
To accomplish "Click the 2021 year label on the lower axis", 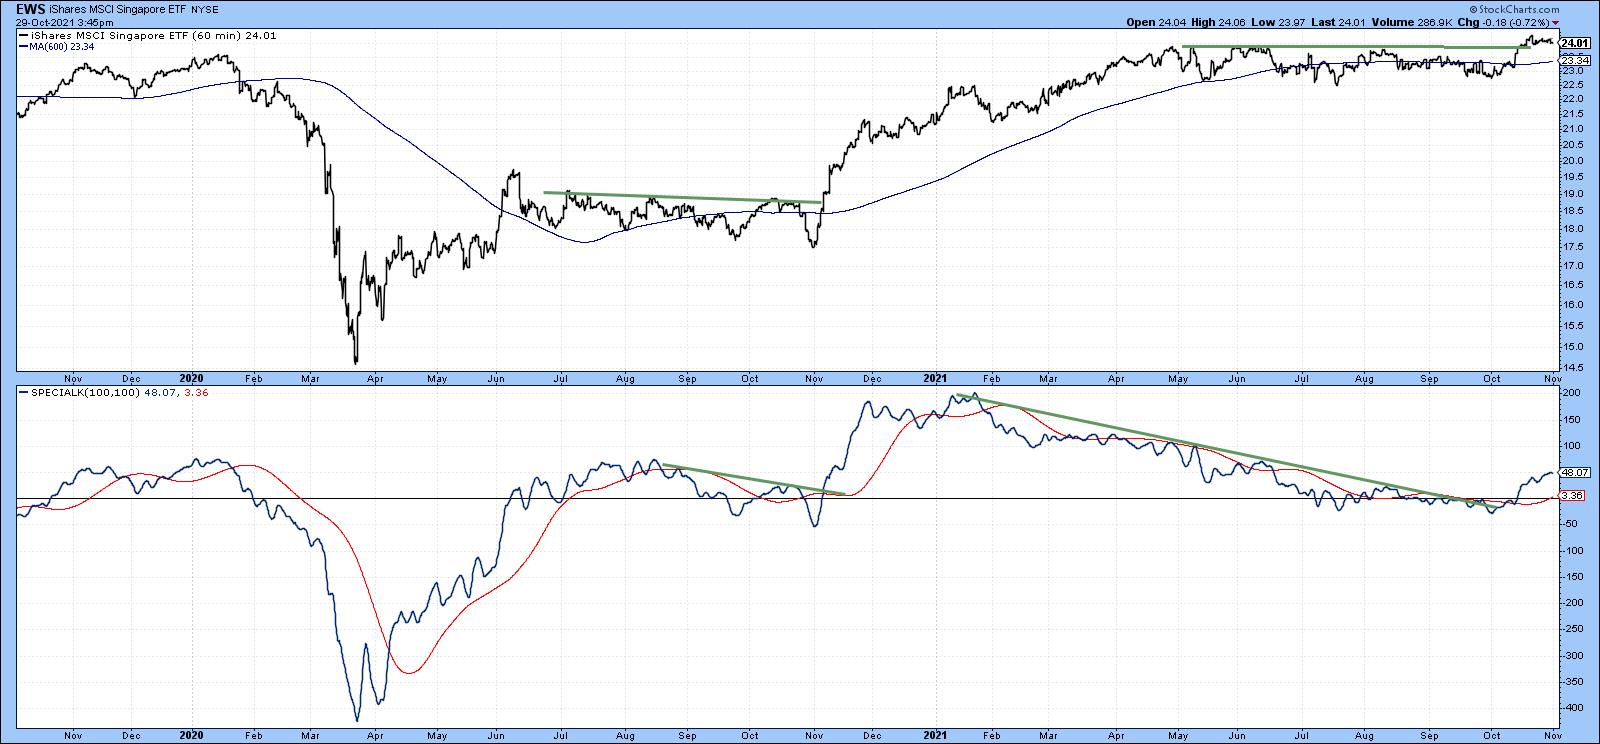I will tap(935, 737).
